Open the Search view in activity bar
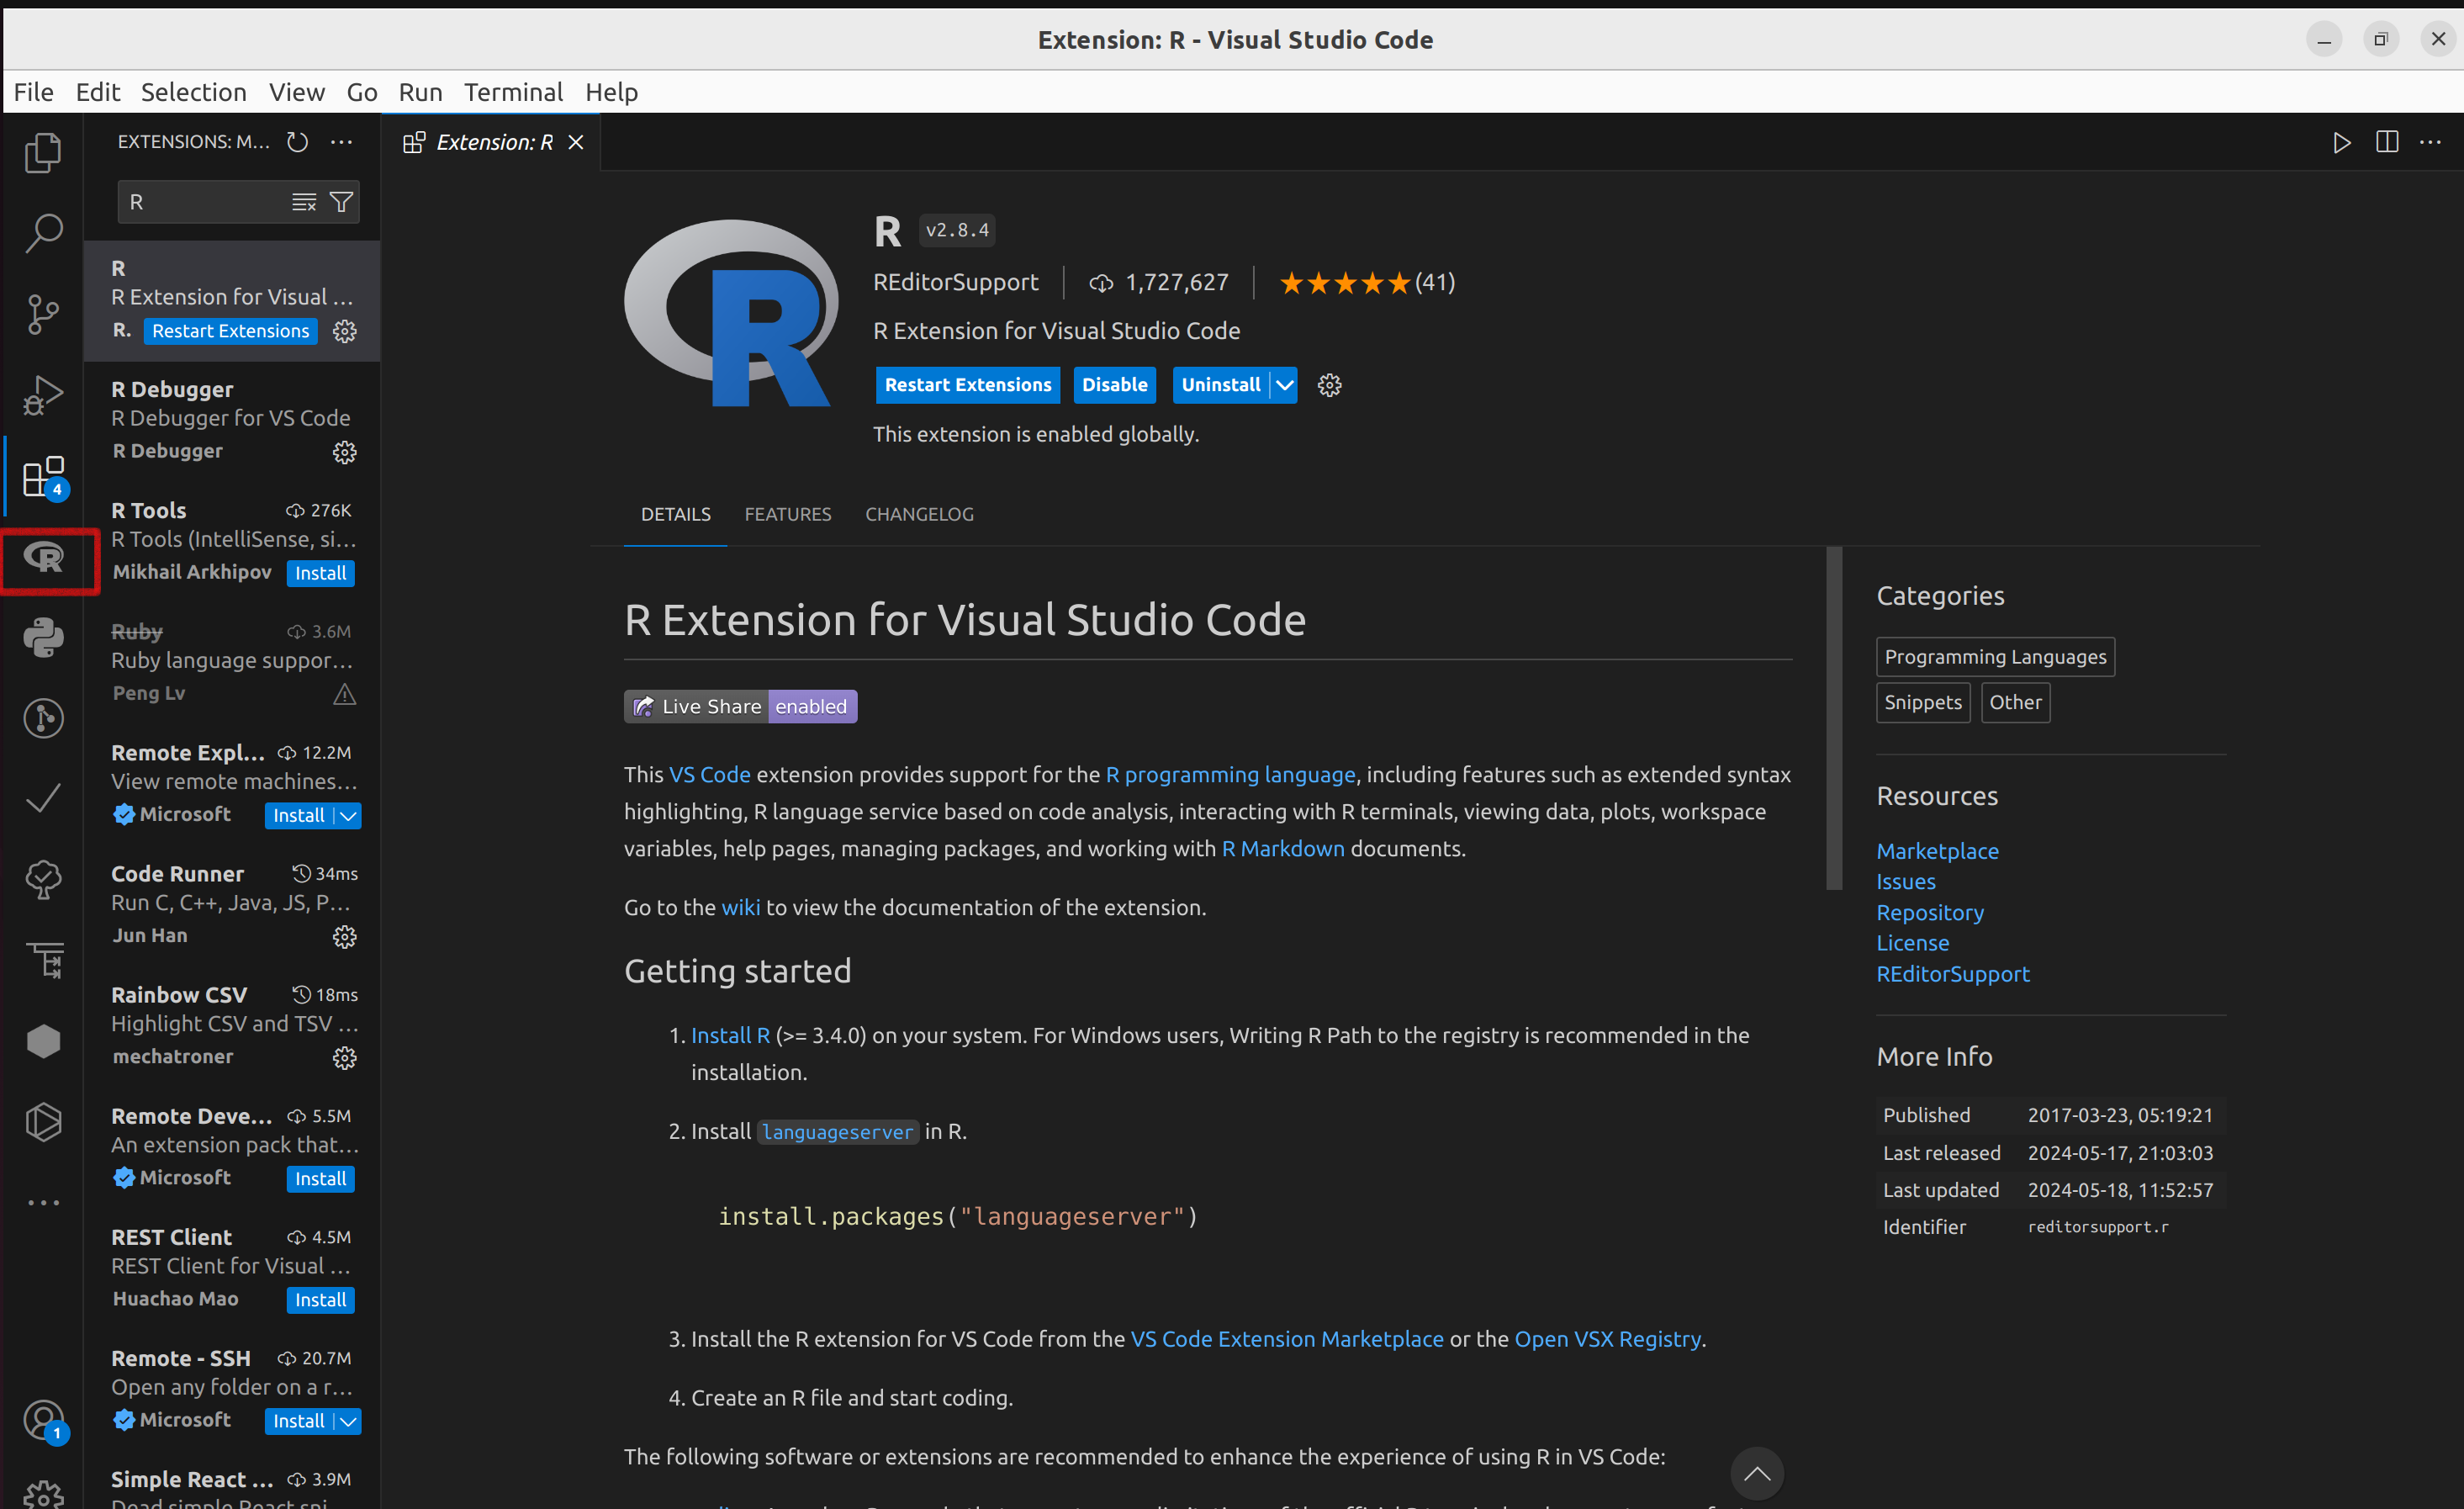This screenshot has width=2464, height=1509. click(43, 233)
